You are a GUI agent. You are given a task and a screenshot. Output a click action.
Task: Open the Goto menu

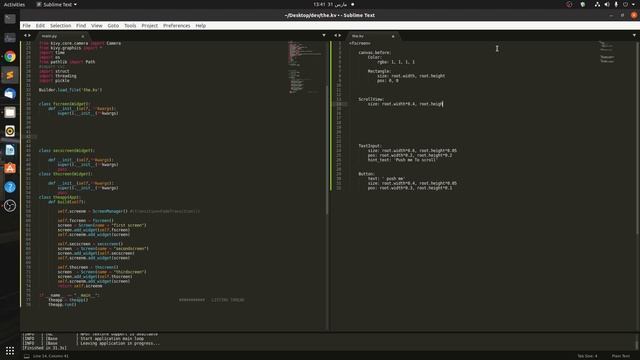click(x=113, y=26)
